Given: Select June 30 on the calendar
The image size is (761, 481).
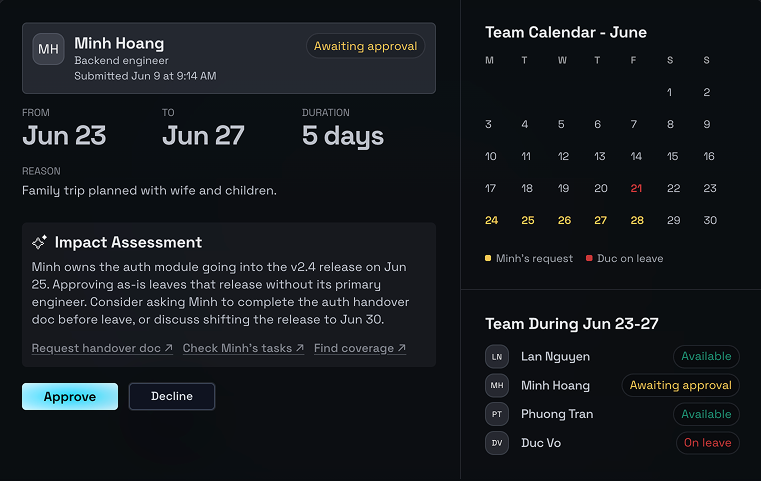Looking at the screenshot, I should pos(710,220).
